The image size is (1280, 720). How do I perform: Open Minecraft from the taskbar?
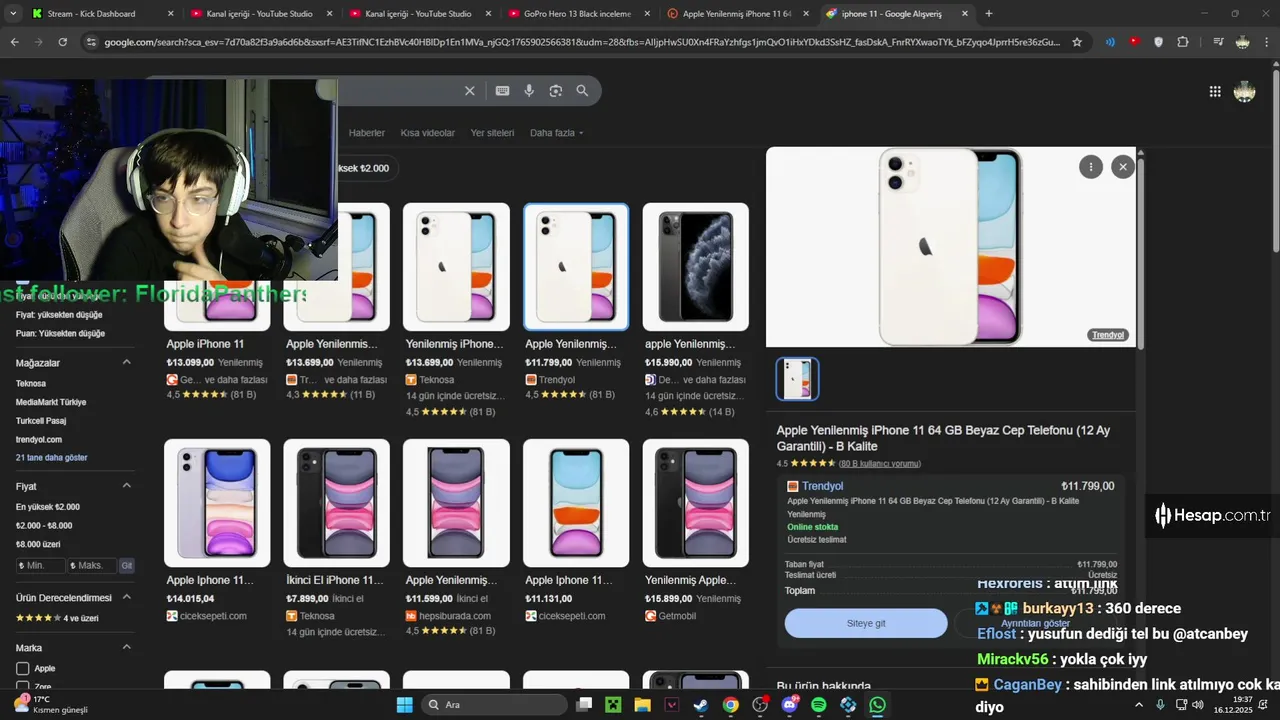(613, 705)
